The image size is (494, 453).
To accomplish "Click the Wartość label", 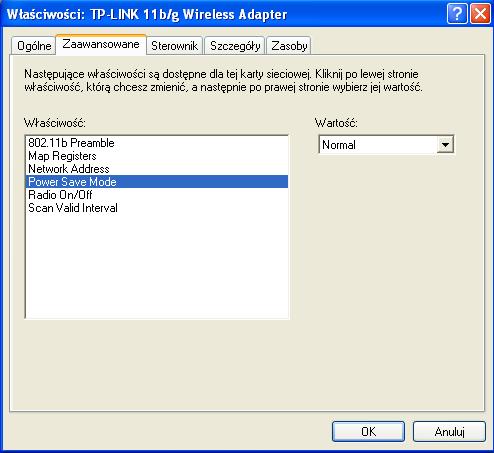I will (336, 123).
